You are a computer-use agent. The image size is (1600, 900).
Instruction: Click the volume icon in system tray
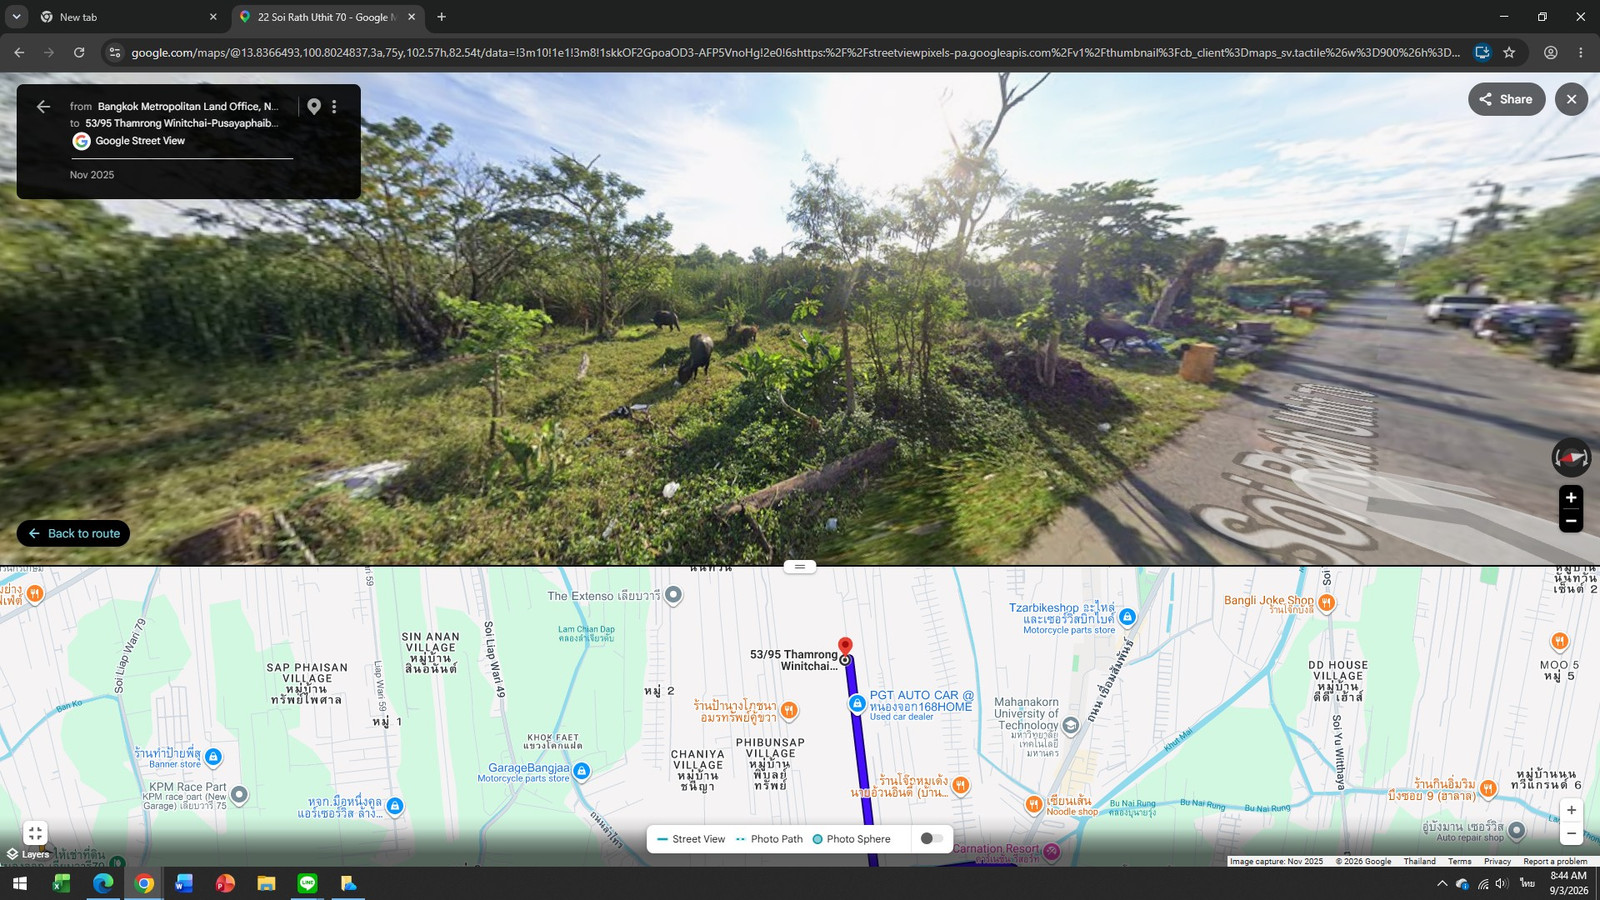[1501, 883]
